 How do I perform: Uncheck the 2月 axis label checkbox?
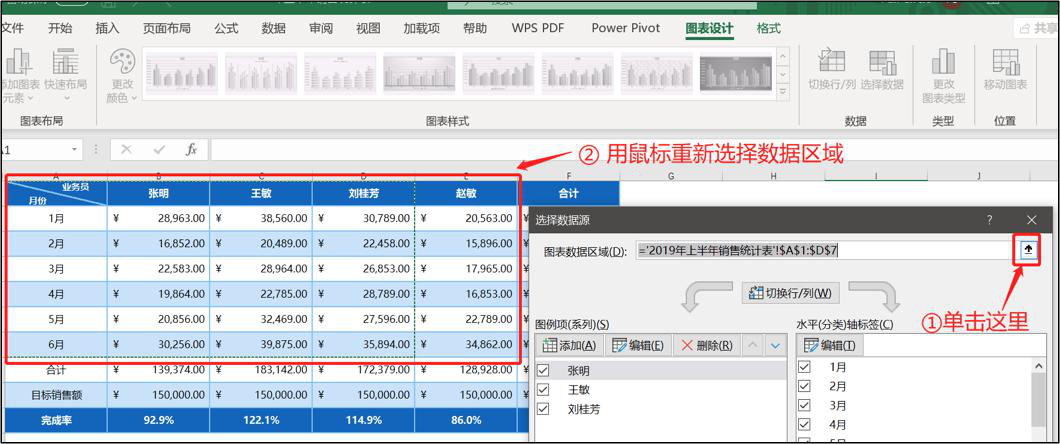click(x=804, y=387)
